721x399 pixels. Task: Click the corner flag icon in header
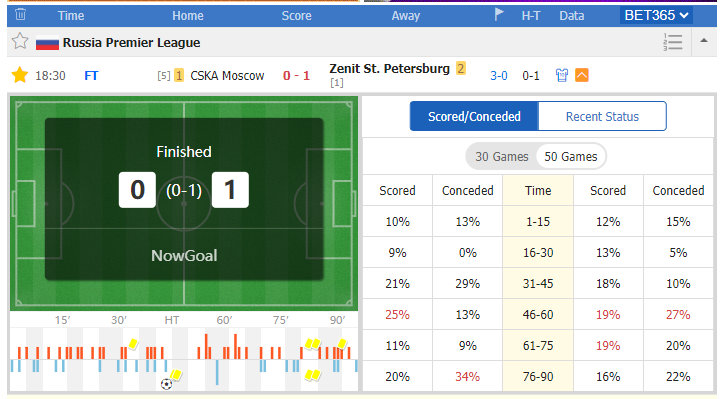tap(499, 15)
